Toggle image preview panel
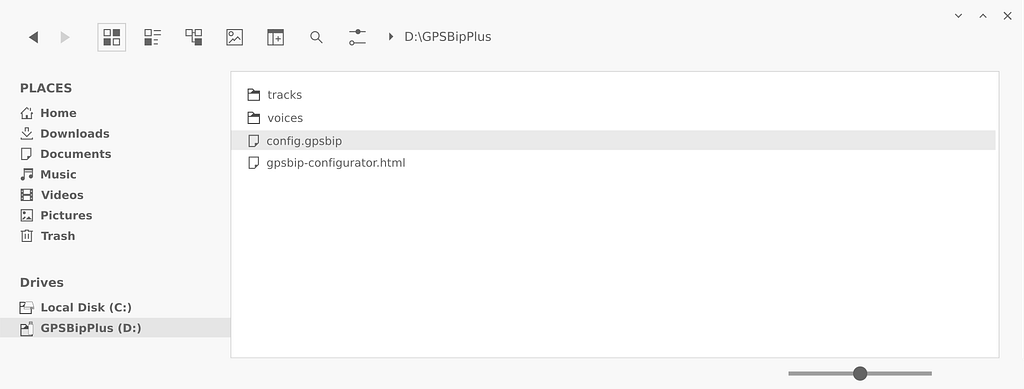Viewport: 1024px width, 389px height. [x=234, y=37]
